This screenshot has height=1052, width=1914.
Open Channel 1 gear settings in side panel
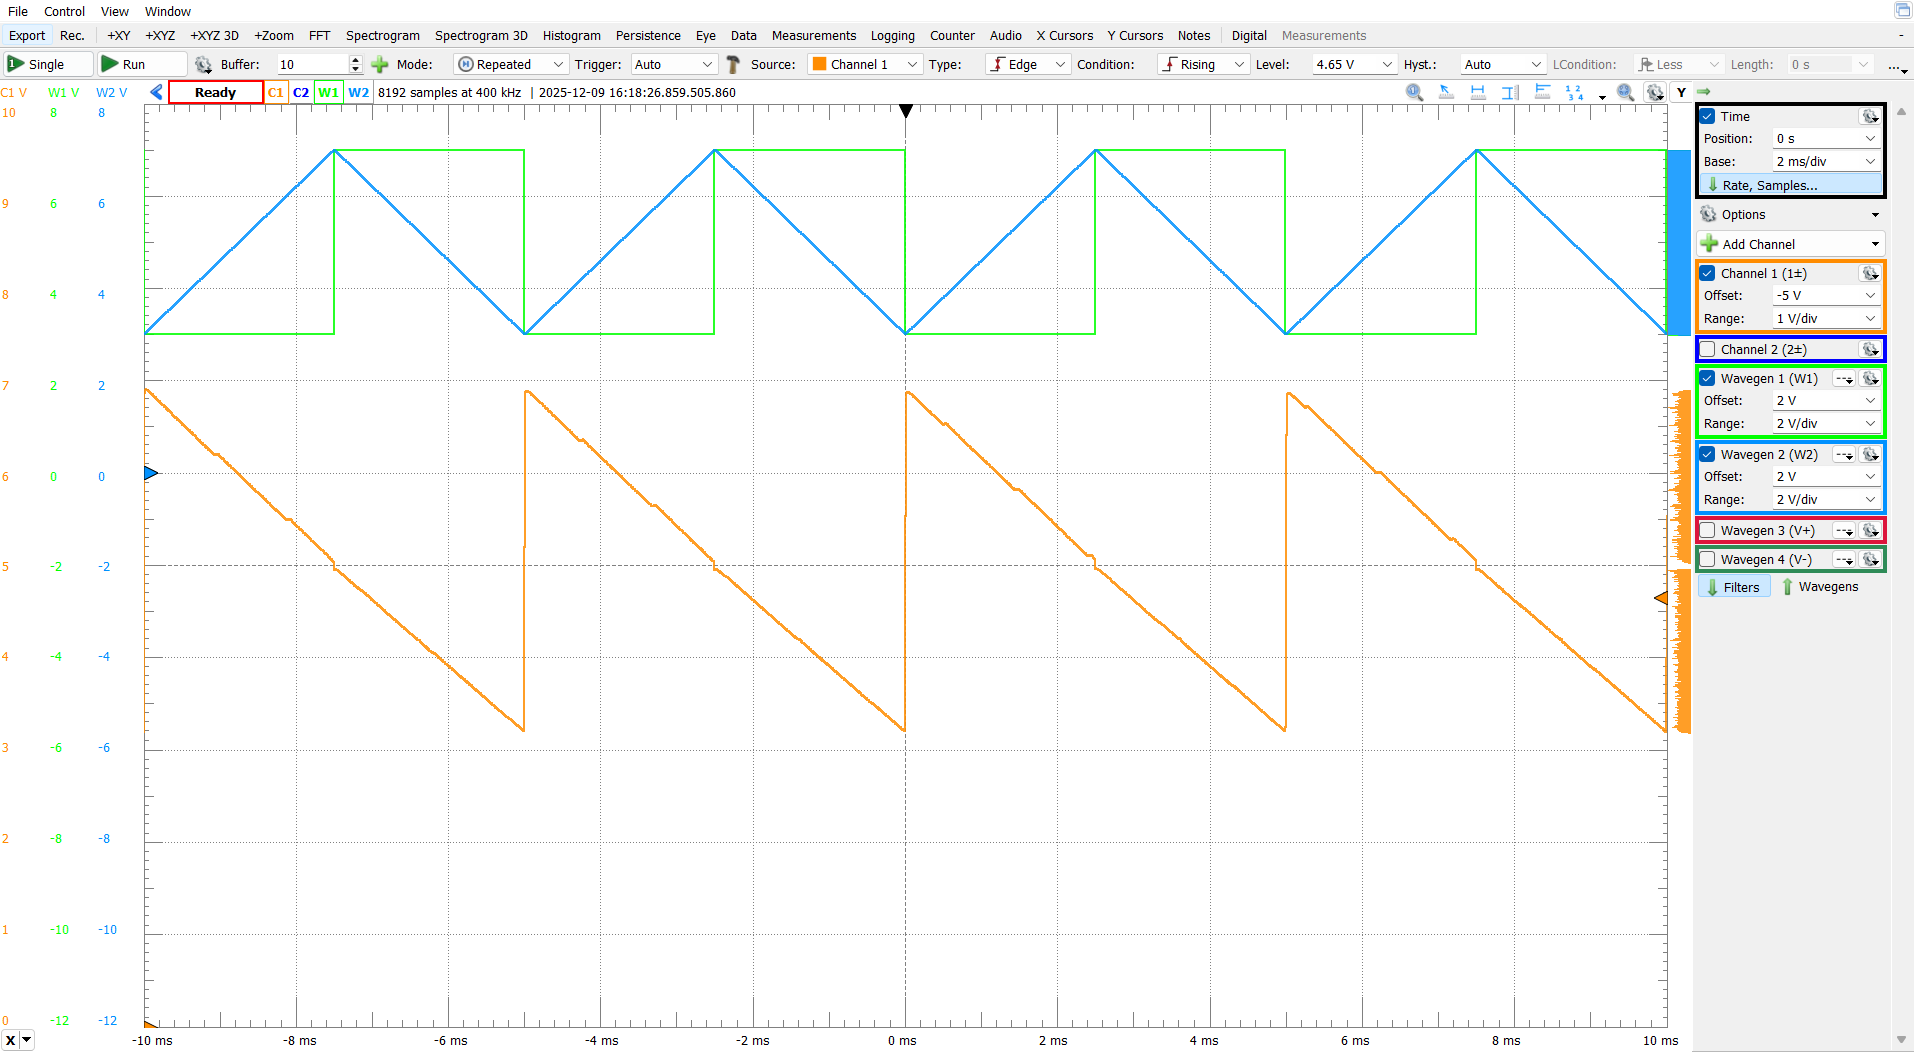[x=1869, y=273]
